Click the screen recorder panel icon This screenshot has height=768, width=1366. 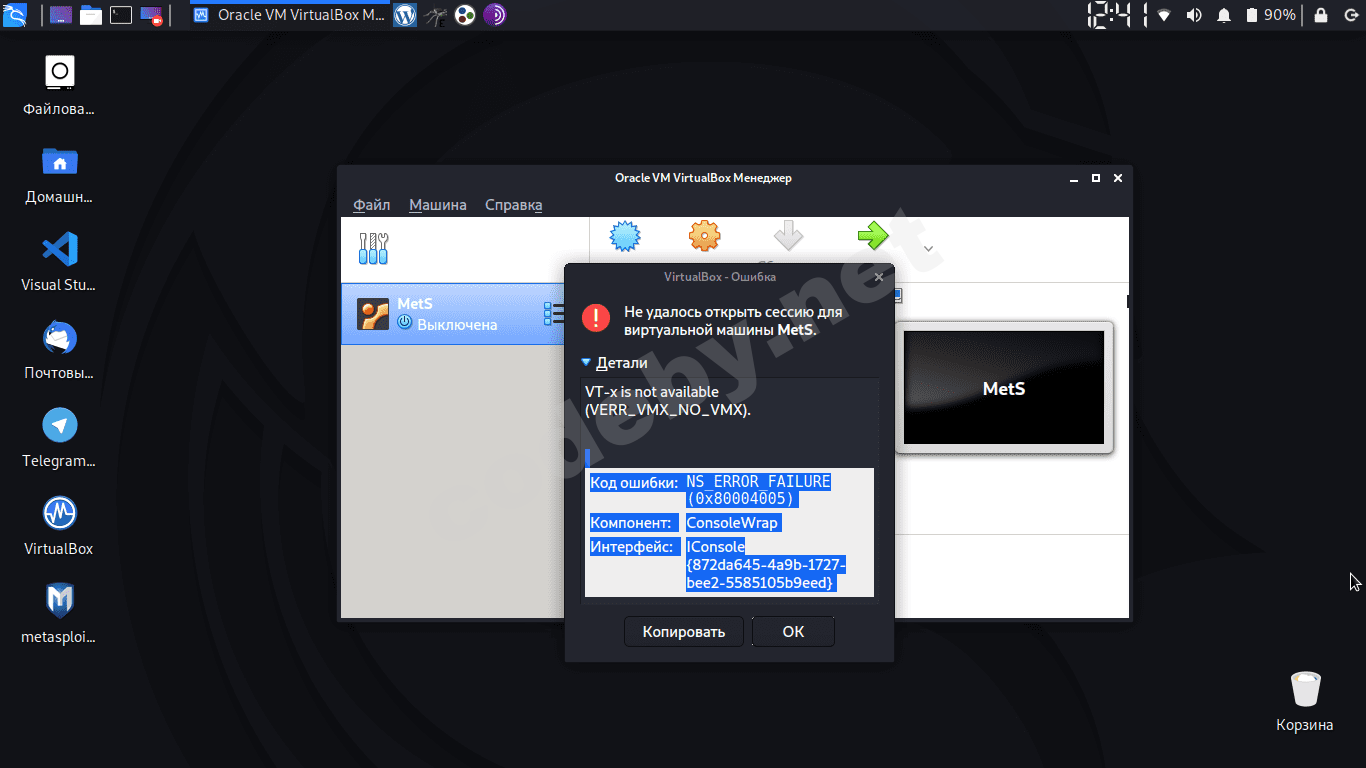152,15
